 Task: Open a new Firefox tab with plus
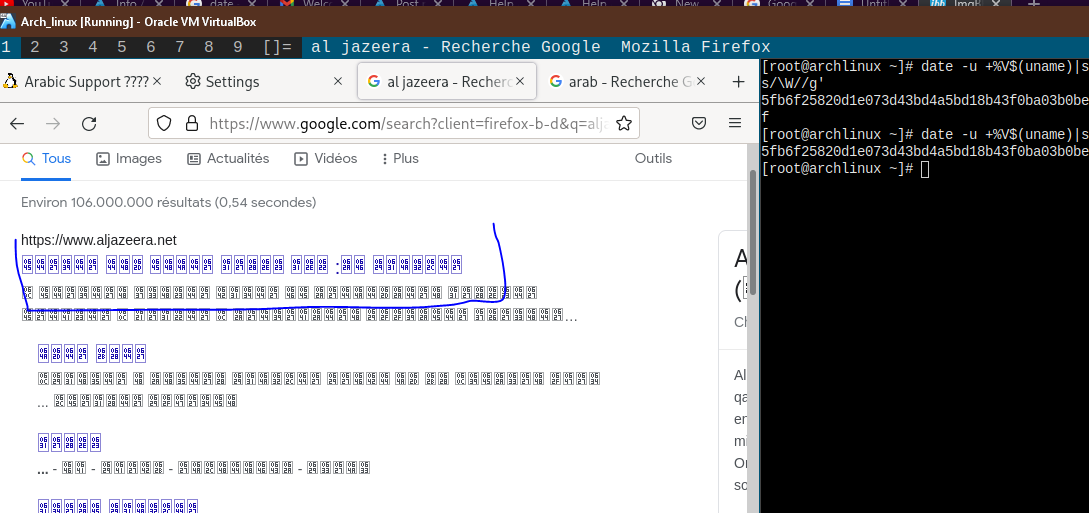[739, 82]
